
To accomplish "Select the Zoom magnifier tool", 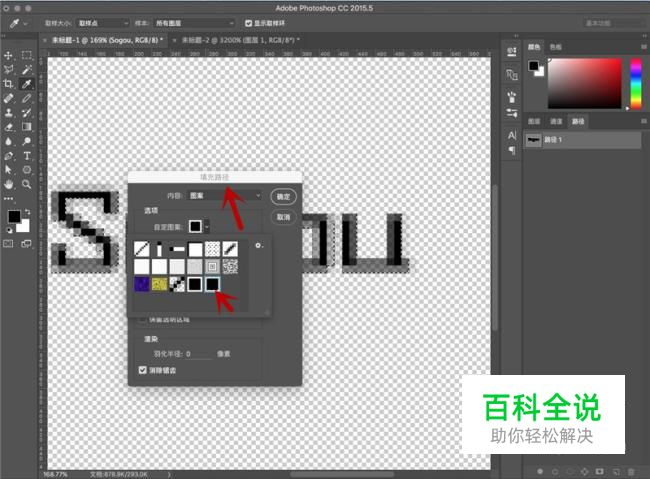I will tap(27, 184).
